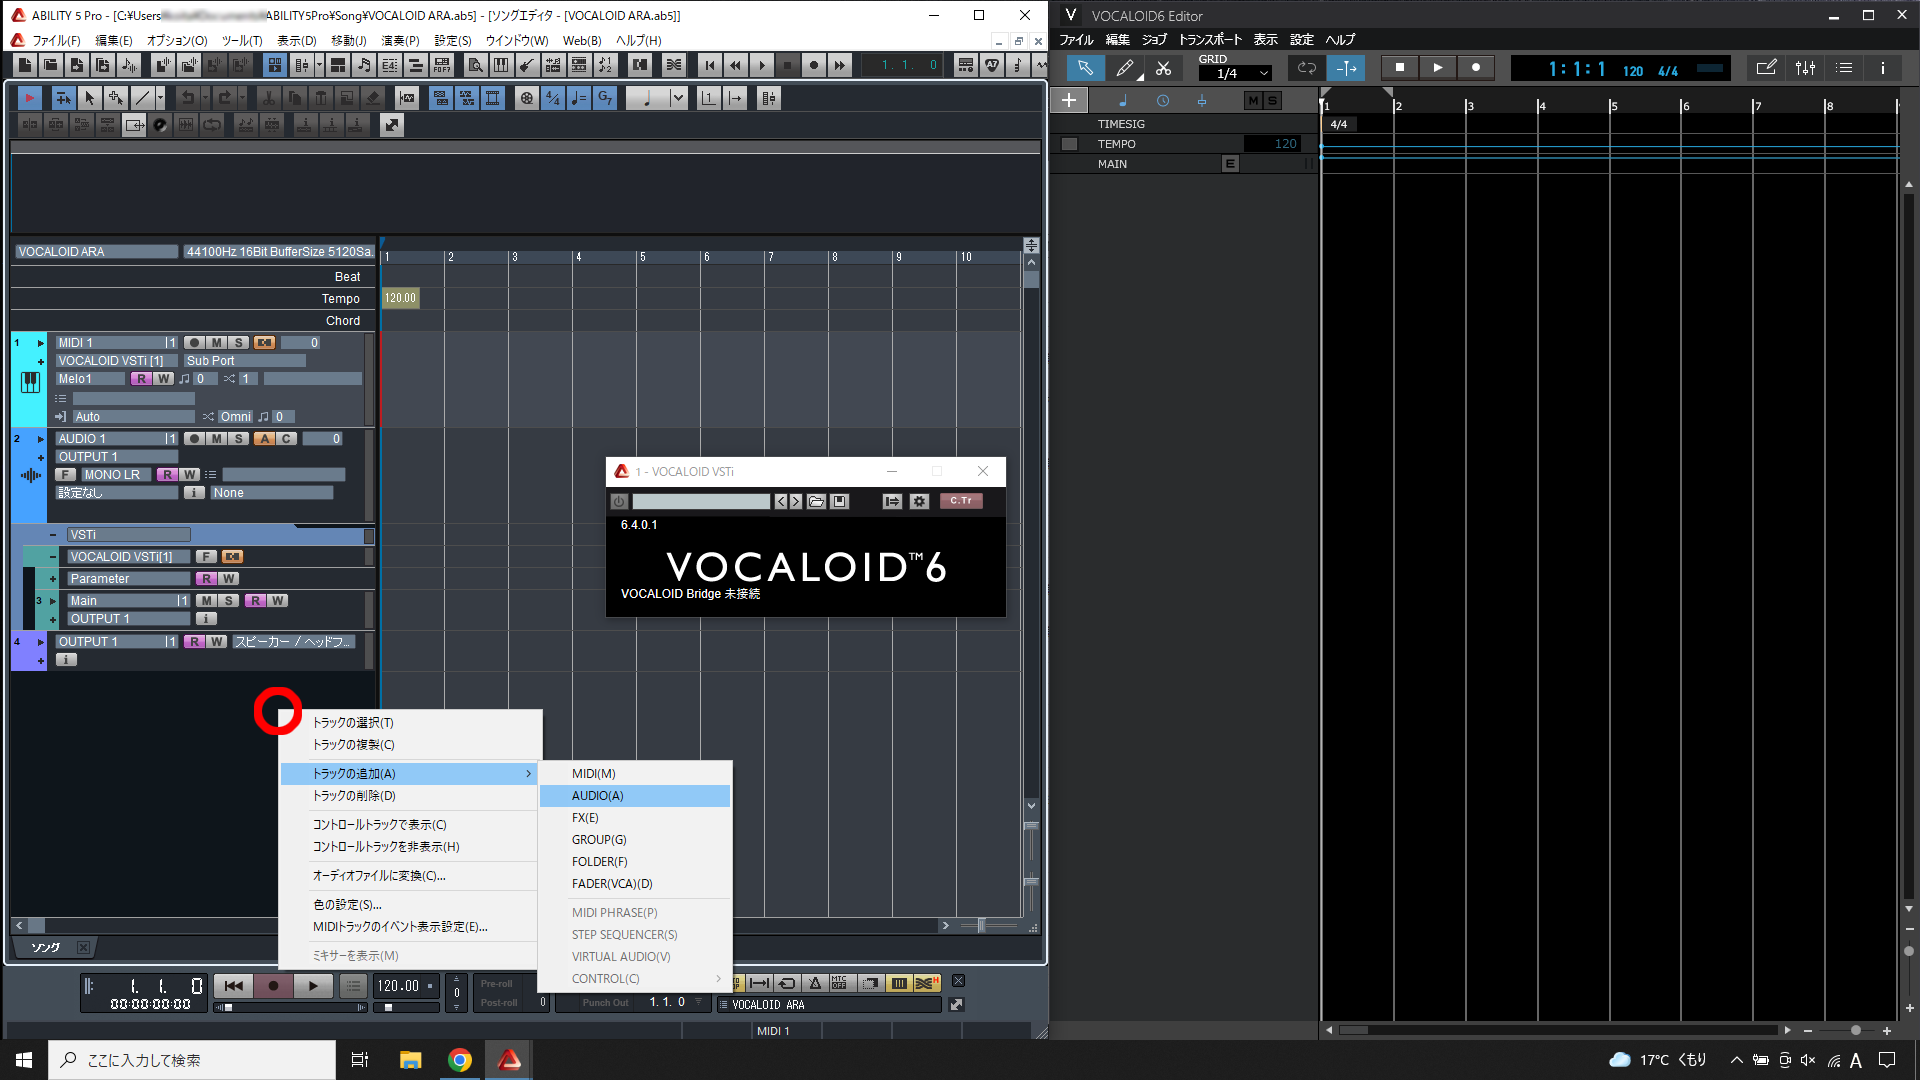The height and width of the screenshot is (1080, 1920).
Task: Select the cut tool in ABILITY toolbar
Action: pos(267,97)
